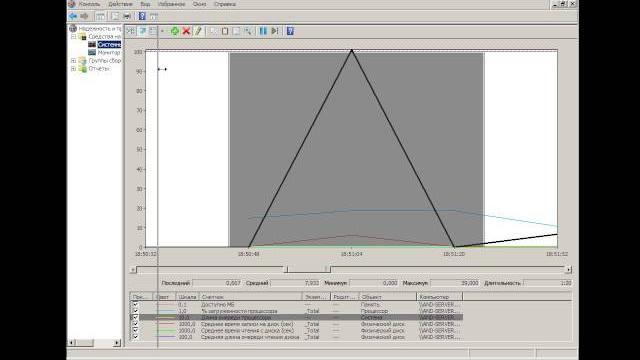Open the graph type dropdown arrow
The image size is (640, 360).
(162, 31)
